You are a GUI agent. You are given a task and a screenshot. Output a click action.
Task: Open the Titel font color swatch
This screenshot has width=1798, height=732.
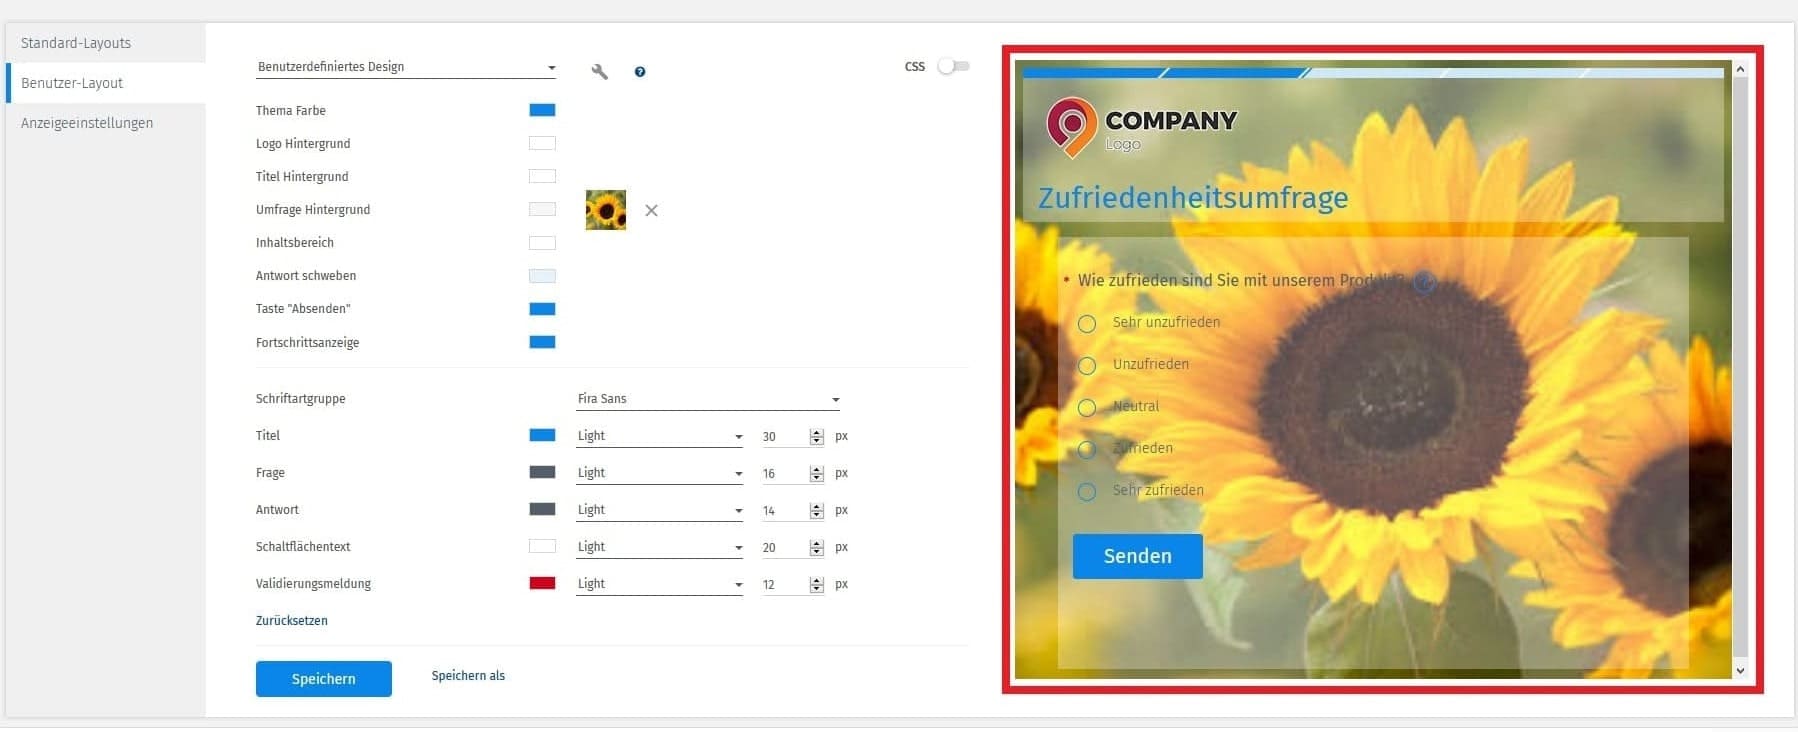tap(542, 435)
